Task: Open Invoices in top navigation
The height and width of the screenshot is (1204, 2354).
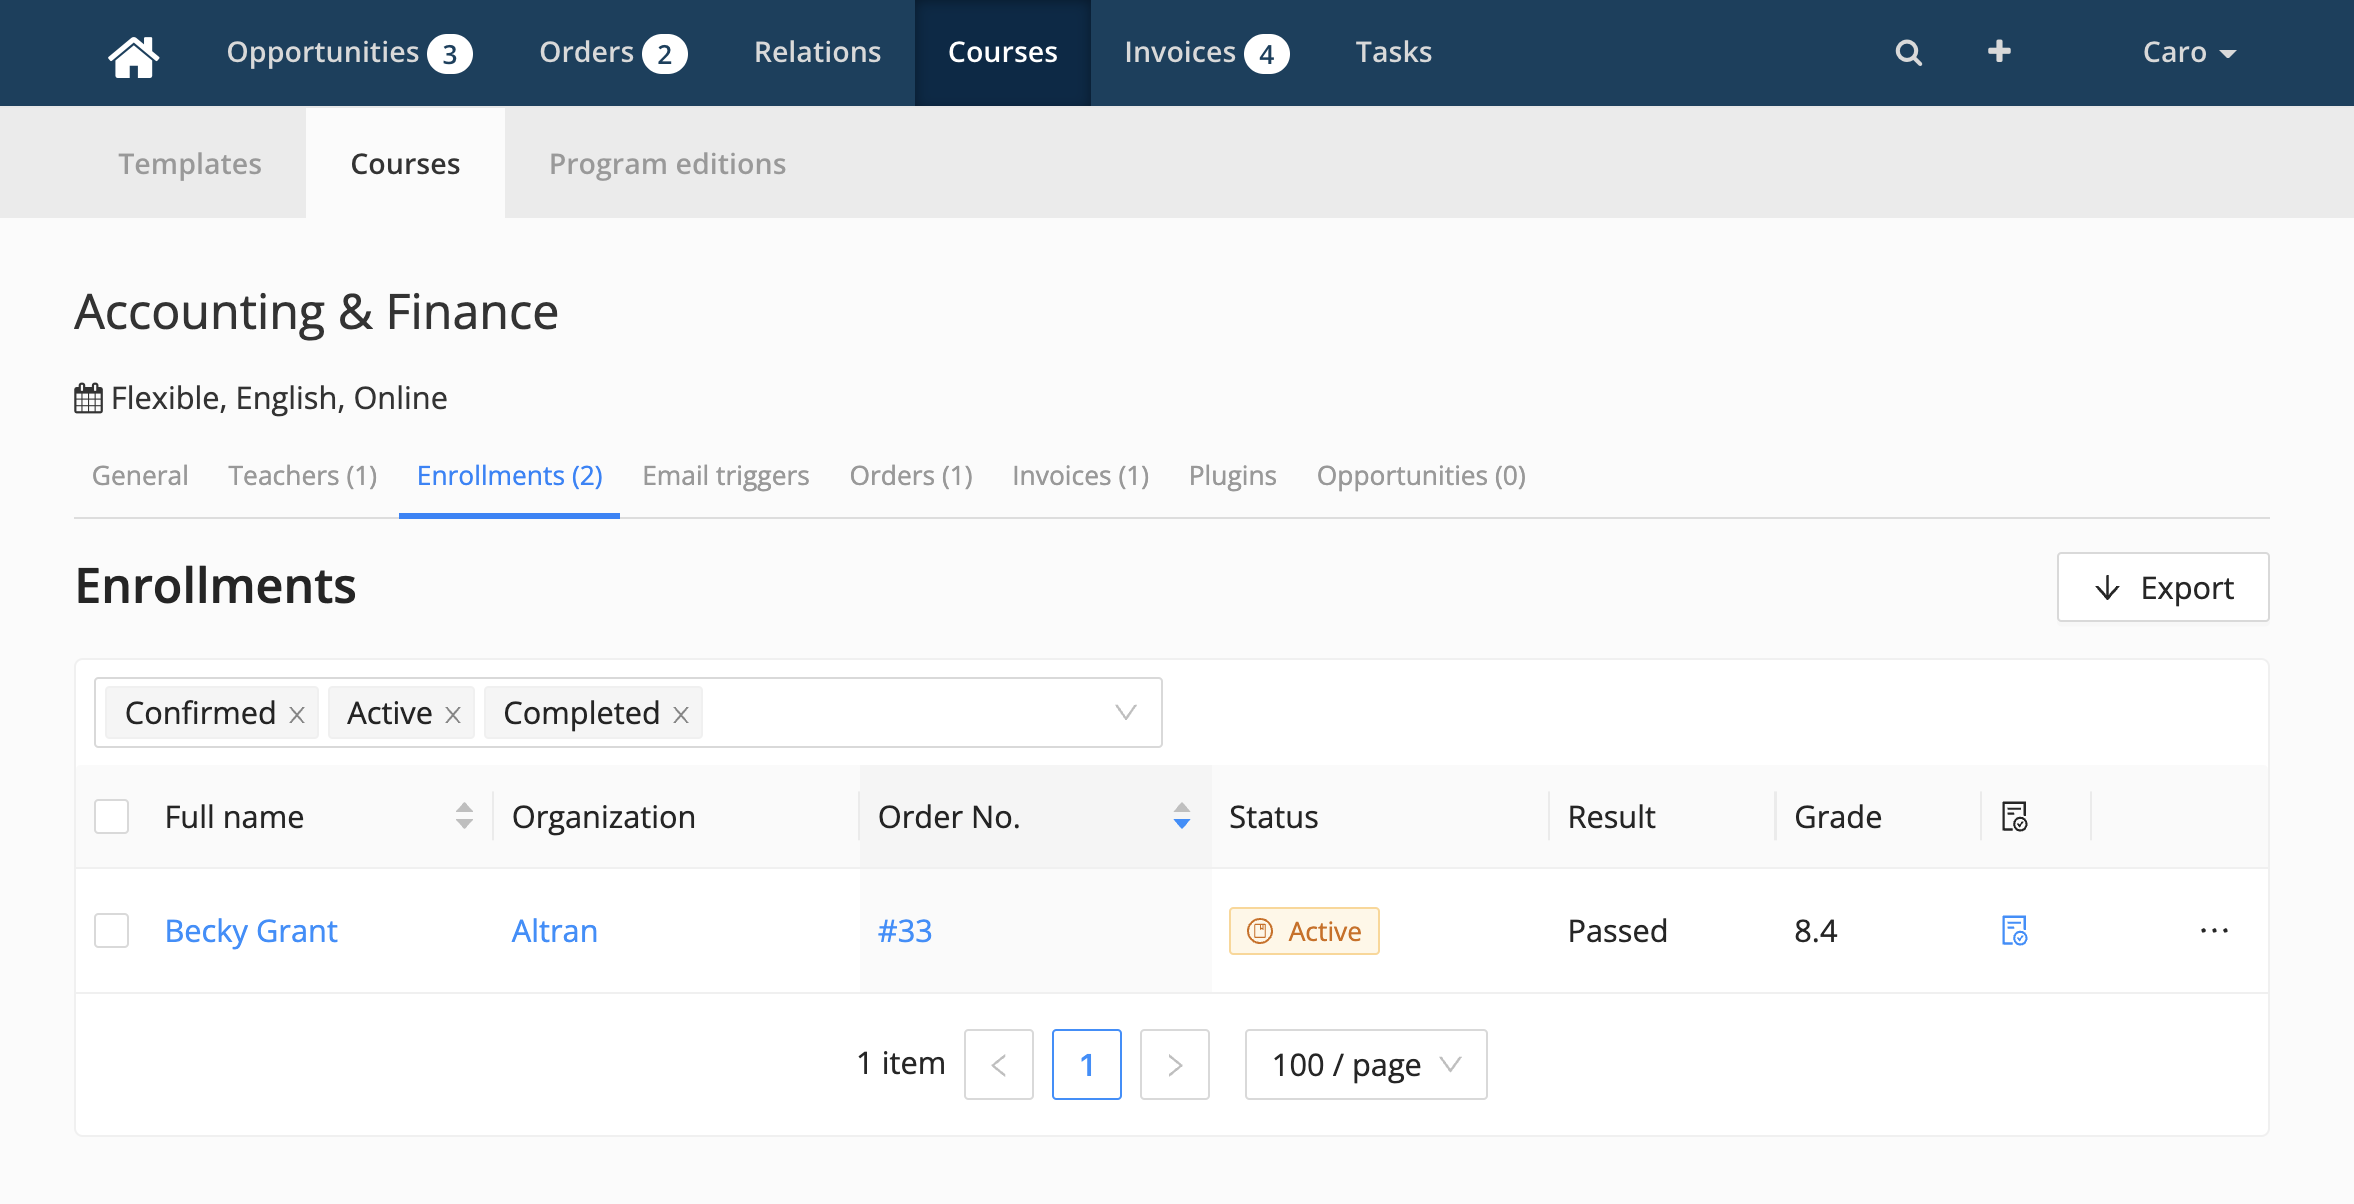Action: pos(1206,53)
